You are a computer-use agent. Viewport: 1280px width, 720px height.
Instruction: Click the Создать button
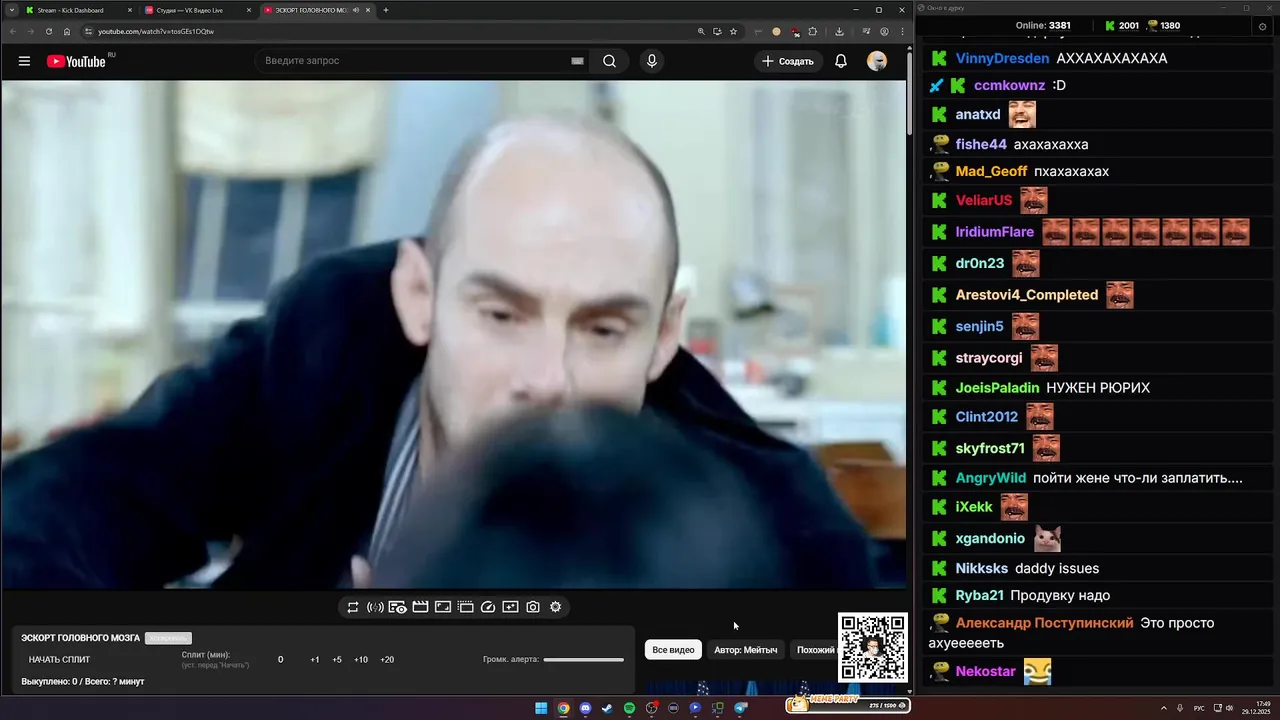click(788, 61)
